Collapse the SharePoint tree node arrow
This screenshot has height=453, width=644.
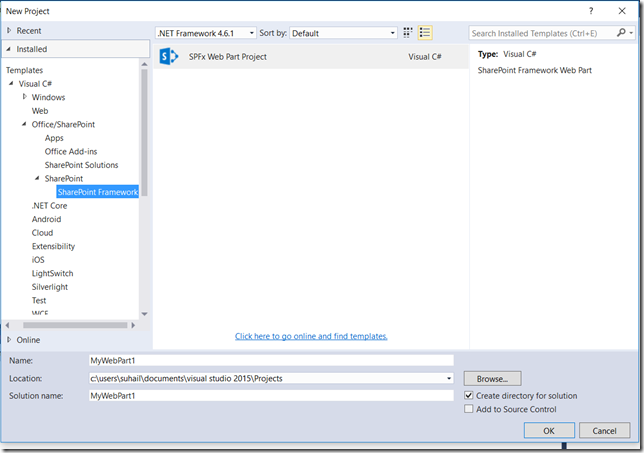click(x=37, y=178)
